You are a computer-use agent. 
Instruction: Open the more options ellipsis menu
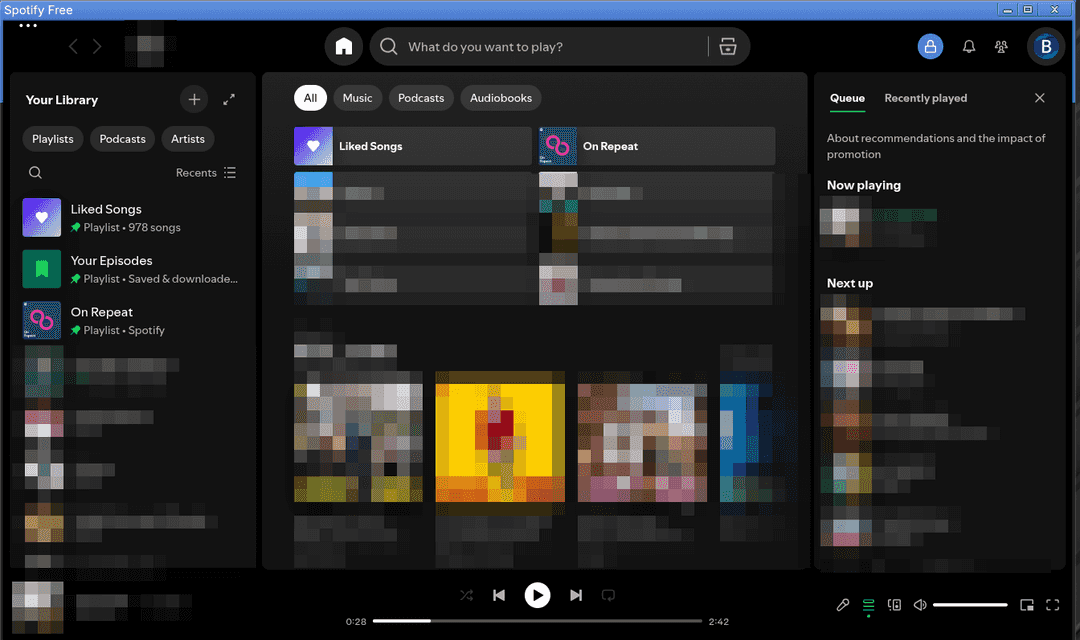point(27,25)
